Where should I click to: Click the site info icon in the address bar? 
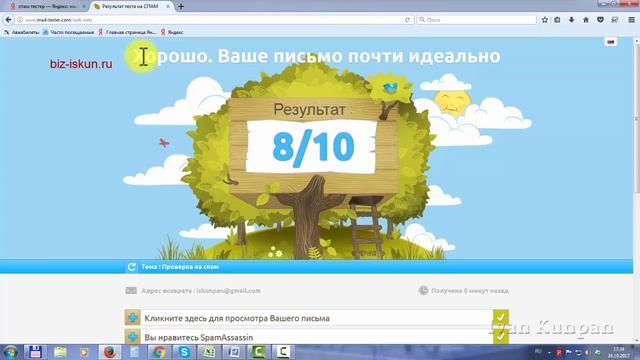(x=20, y=20)
